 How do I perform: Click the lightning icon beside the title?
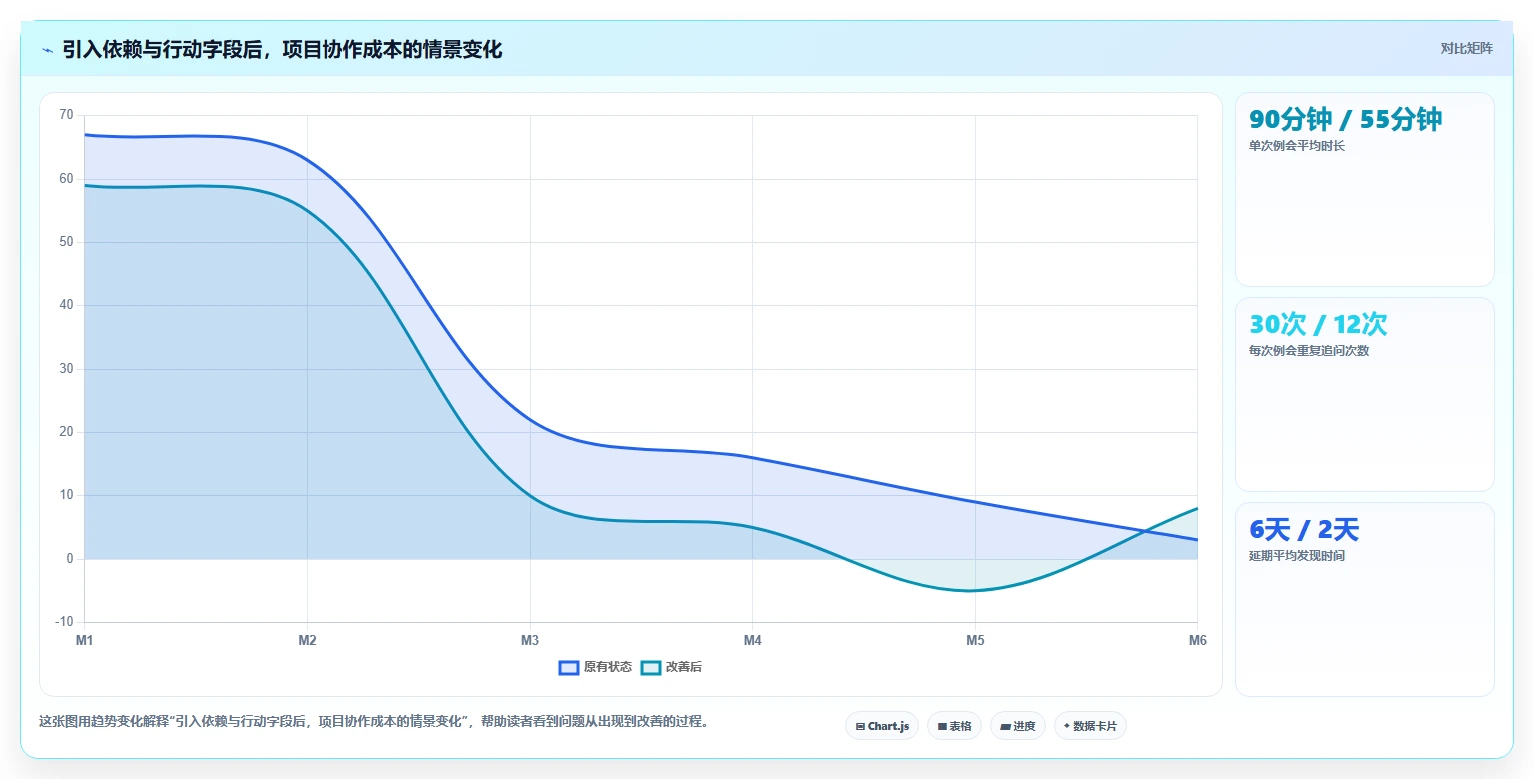[47, 50]
